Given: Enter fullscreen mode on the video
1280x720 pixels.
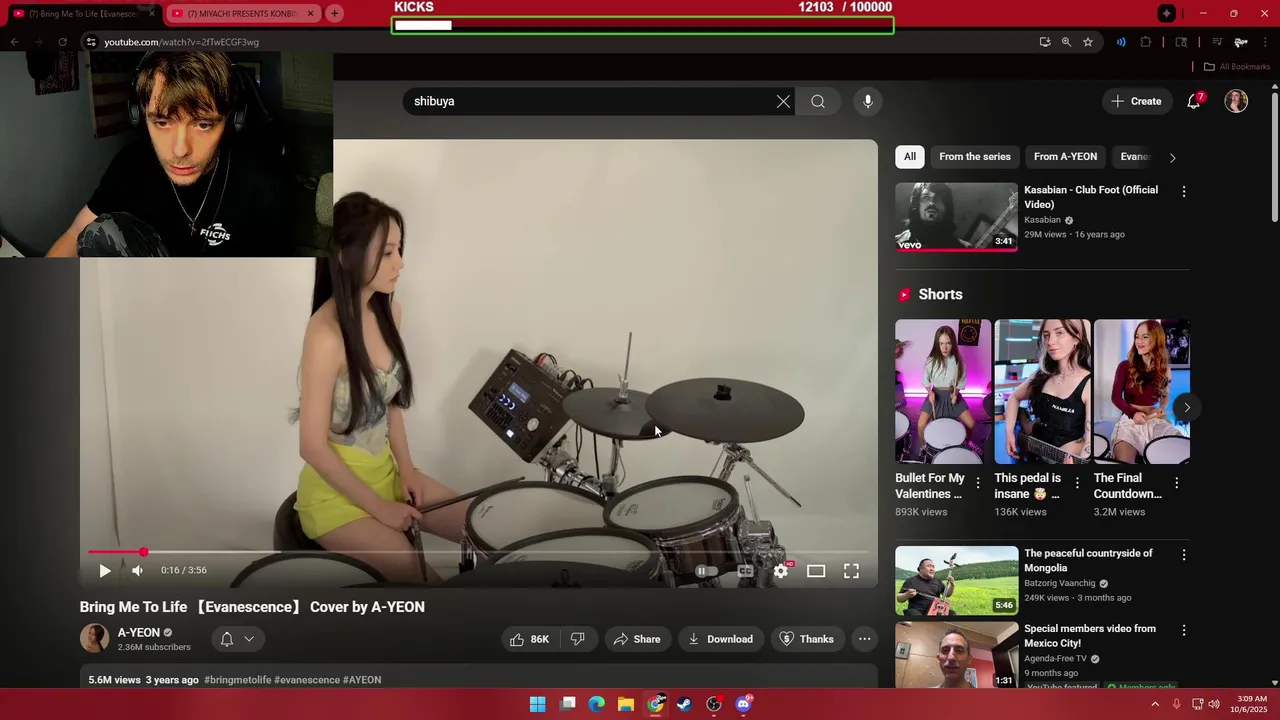Looking at the screenshot, I should pyautogui.click(x=851, y=571).
